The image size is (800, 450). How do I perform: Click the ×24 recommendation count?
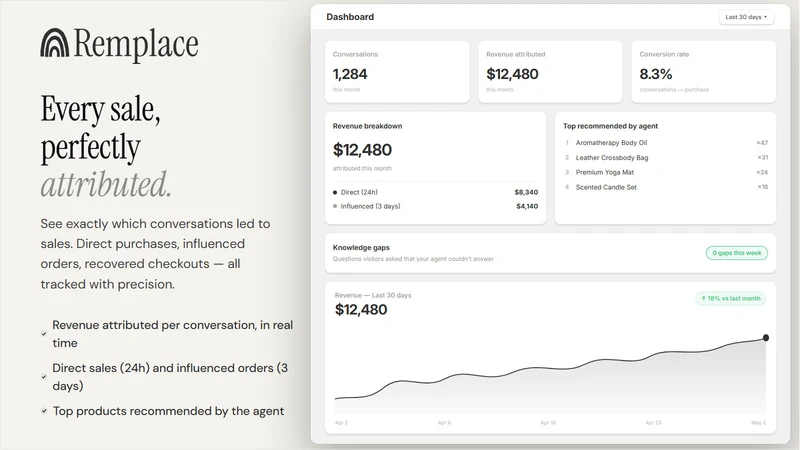coord(762,172)
